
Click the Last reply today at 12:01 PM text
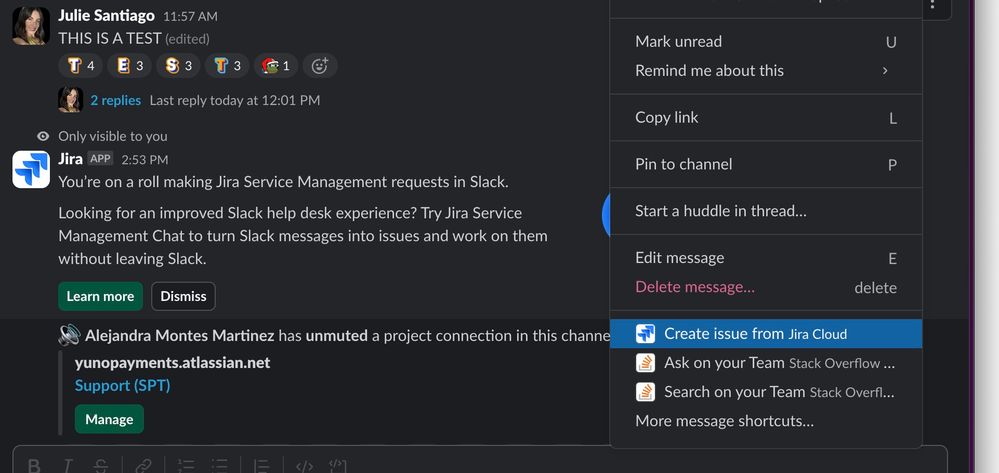tap(234, 100)
